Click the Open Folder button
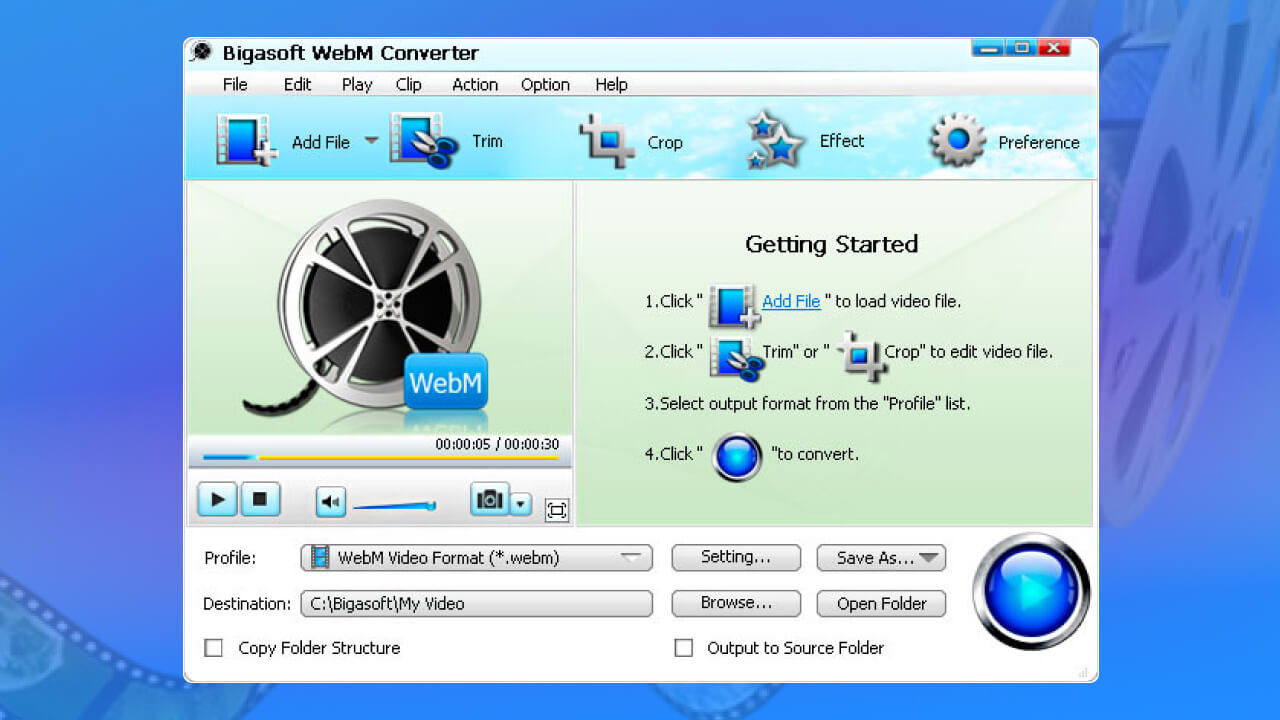 [881, 604]
